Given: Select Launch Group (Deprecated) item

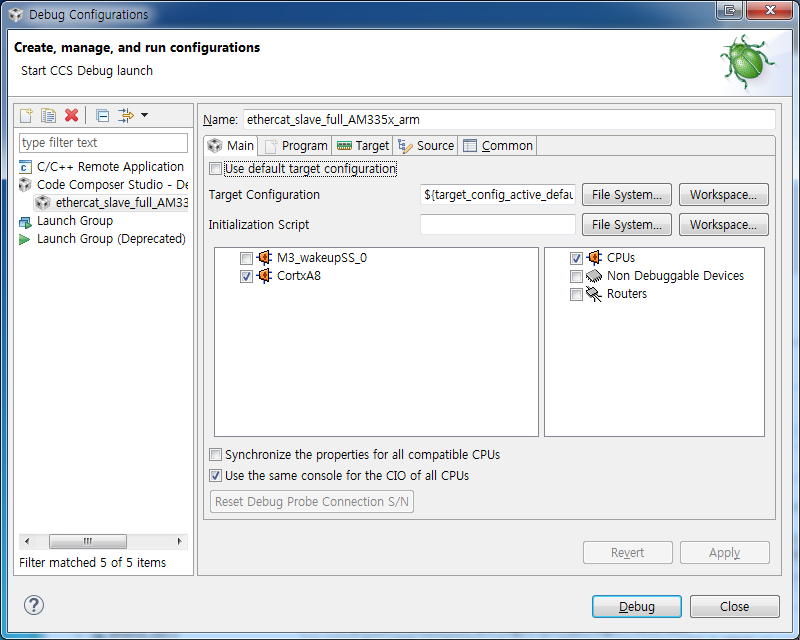Looking at the screenshot, I should pyautogui.click(x=111, y=239).
